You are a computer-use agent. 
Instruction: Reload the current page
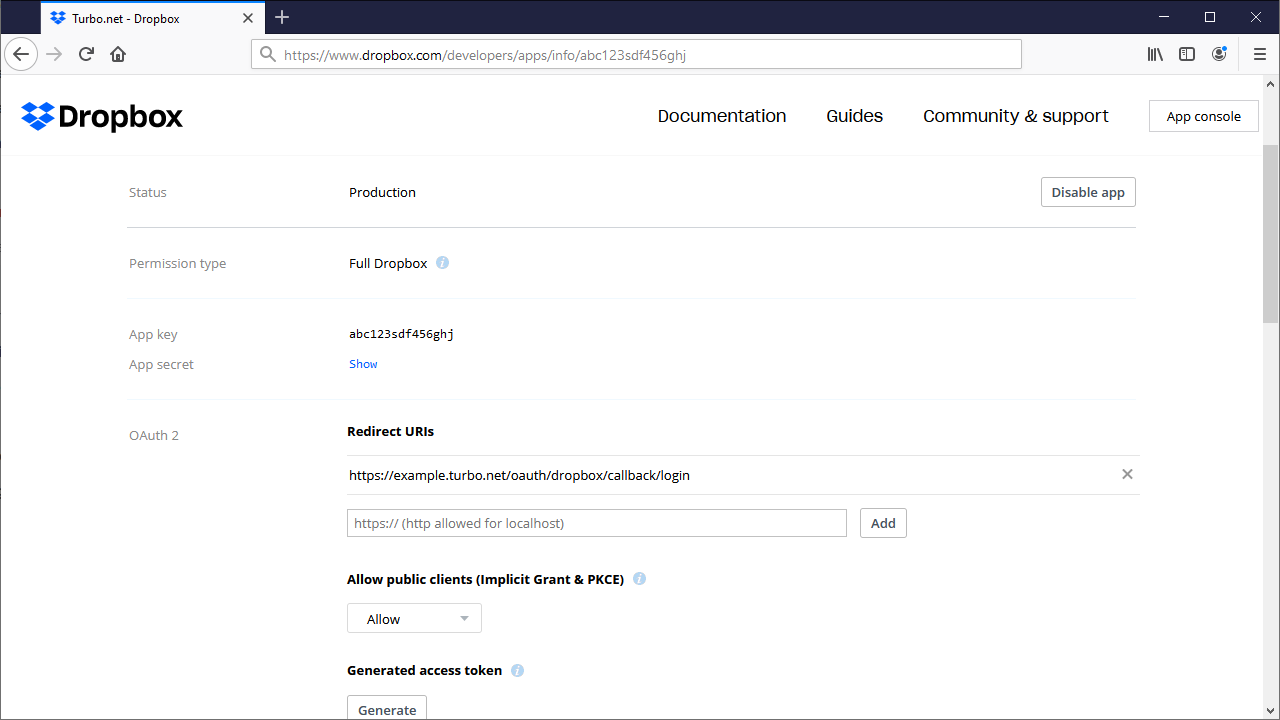(85, 54)
